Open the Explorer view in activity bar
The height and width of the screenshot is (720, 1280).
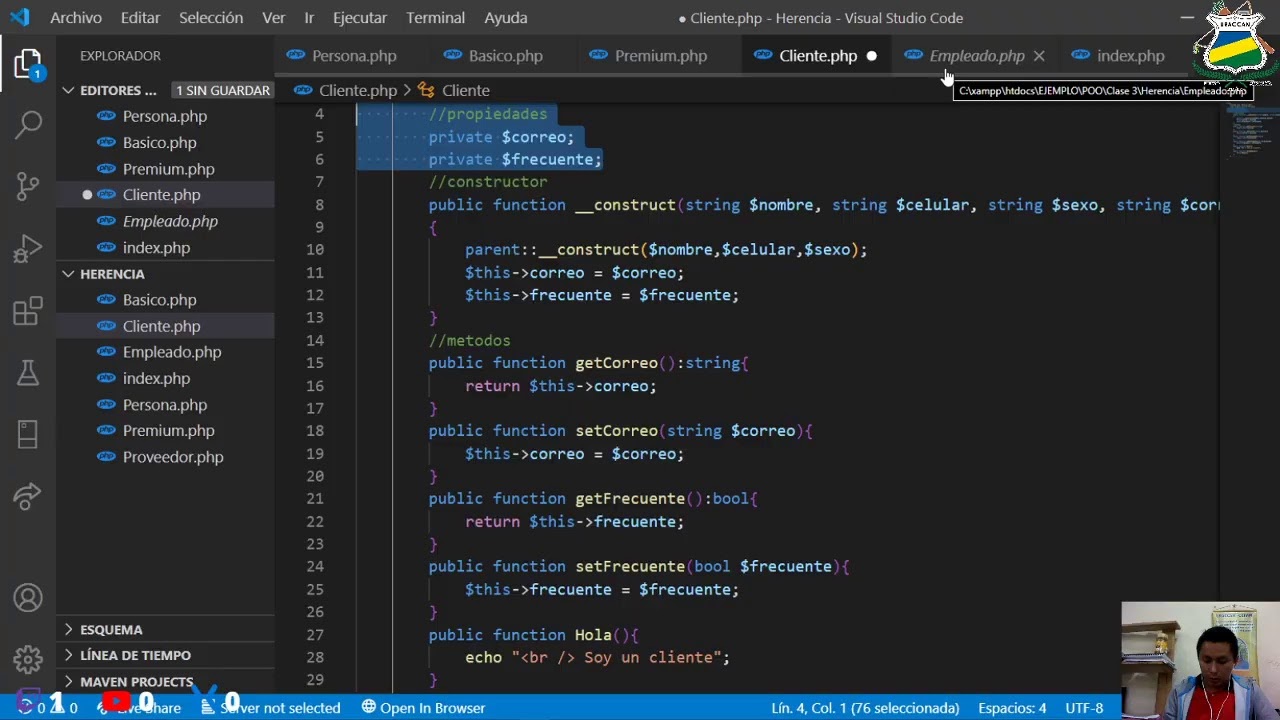[28, 65]
